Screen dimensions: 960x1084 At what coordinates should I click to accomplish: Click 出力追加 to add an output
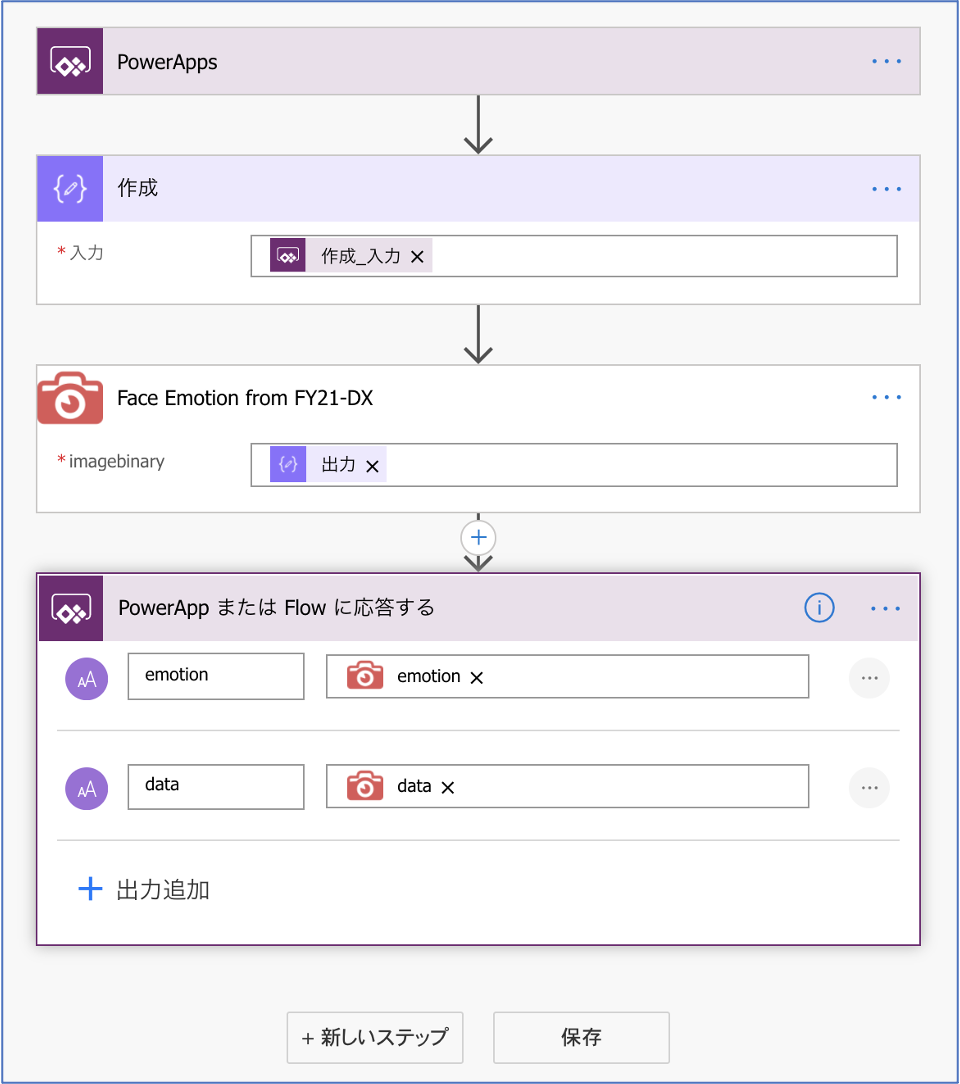click(144, 889)
